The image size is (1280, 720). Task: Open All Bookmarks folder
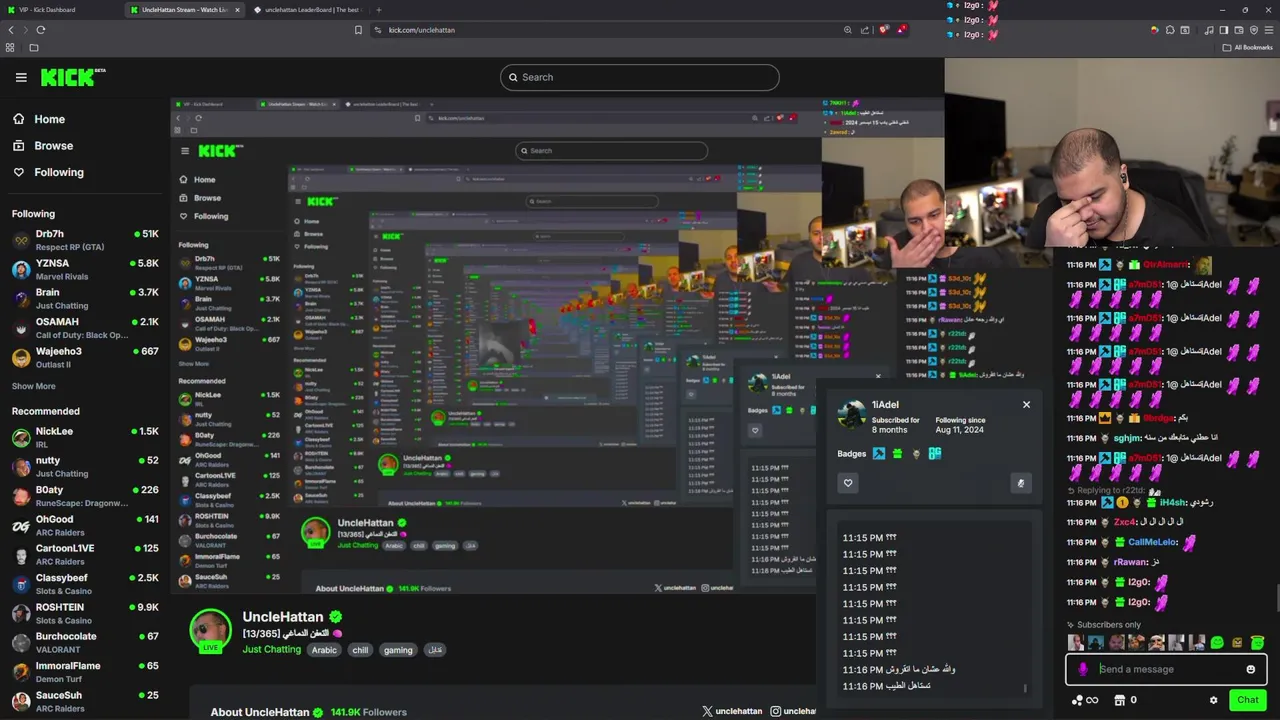pyautogui.click(x=1249, y=47)
